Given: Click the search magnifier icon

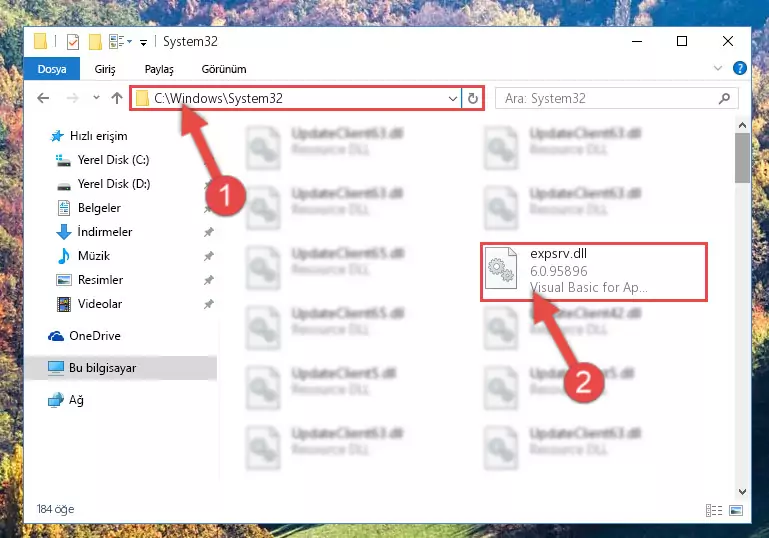Looking at the screenshot, I should [x=724, y=99].
